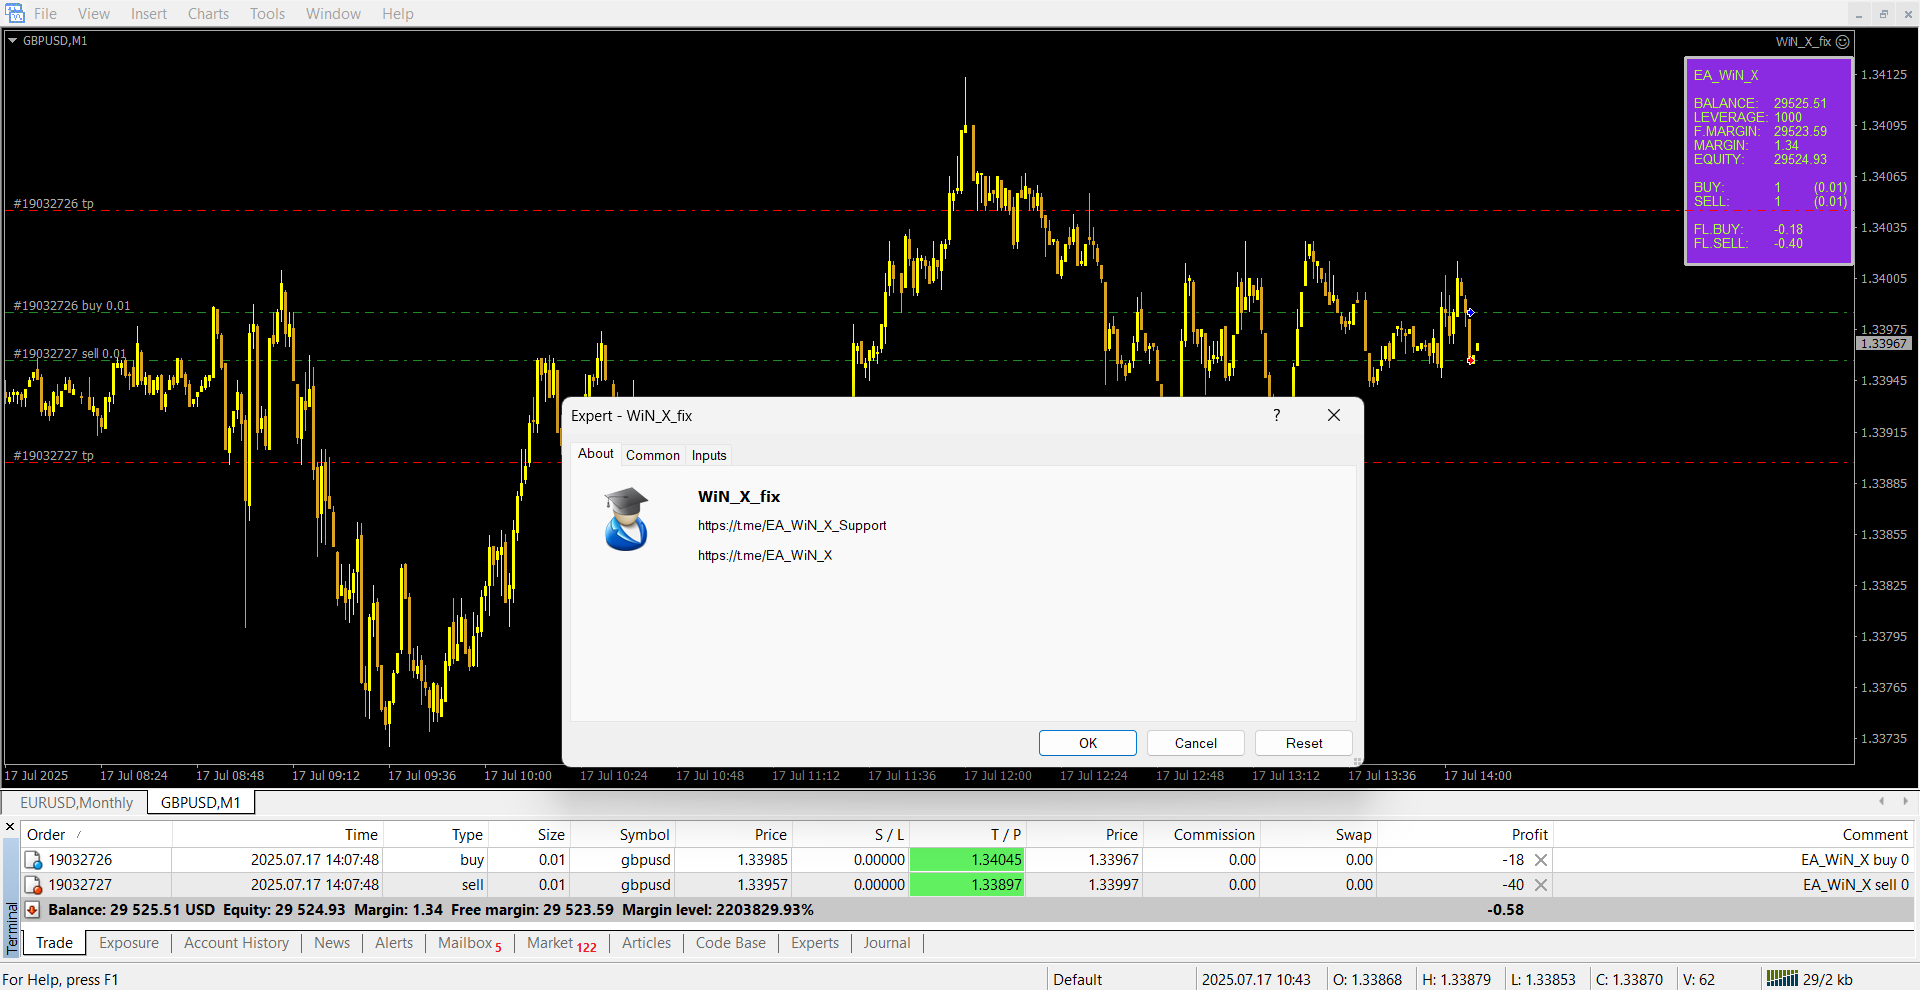Open the Charts menu
The image size is (1920, 990).
click(x=208, y=14)
